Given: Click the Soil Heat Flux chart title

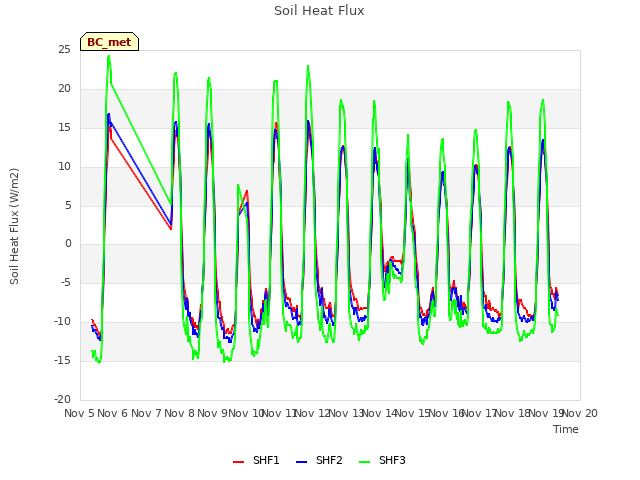Looking at the screenshot, I should point(319,11).
